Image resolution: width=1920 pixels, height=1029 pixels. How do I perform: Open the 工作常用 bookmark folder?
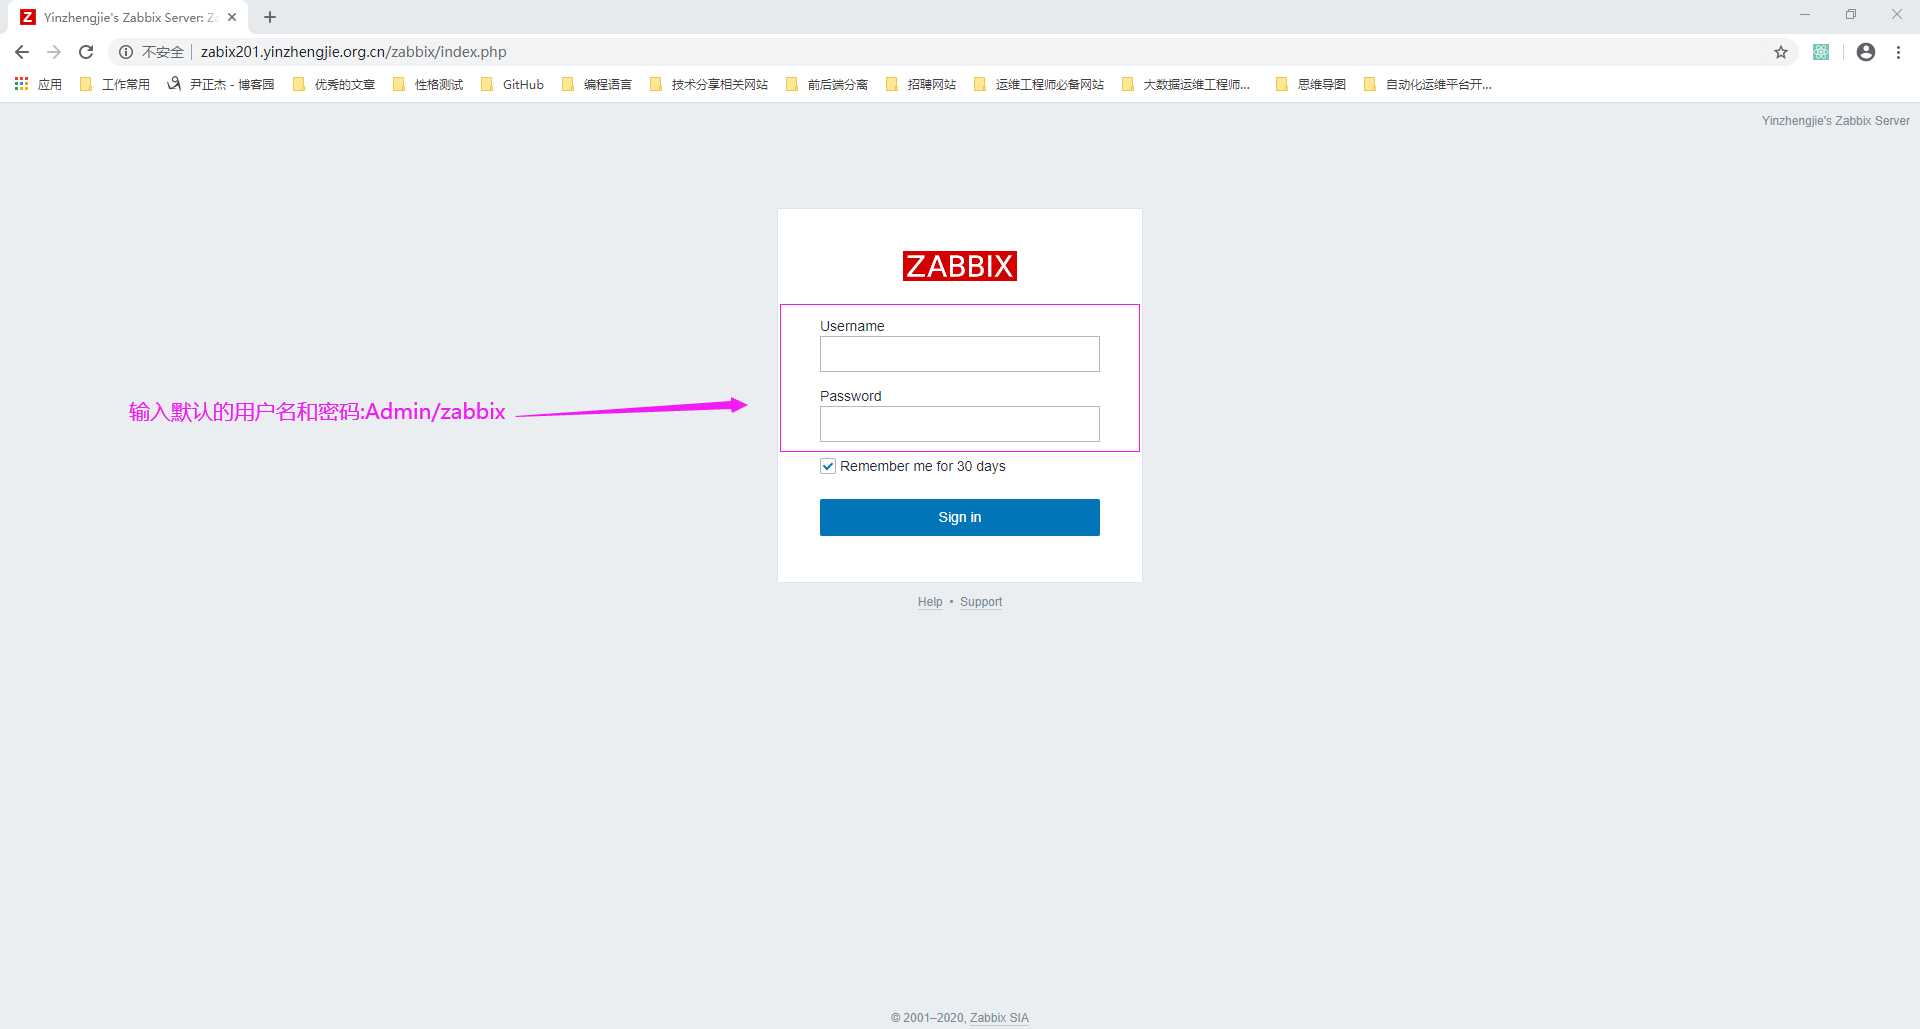tap(114, 84)
